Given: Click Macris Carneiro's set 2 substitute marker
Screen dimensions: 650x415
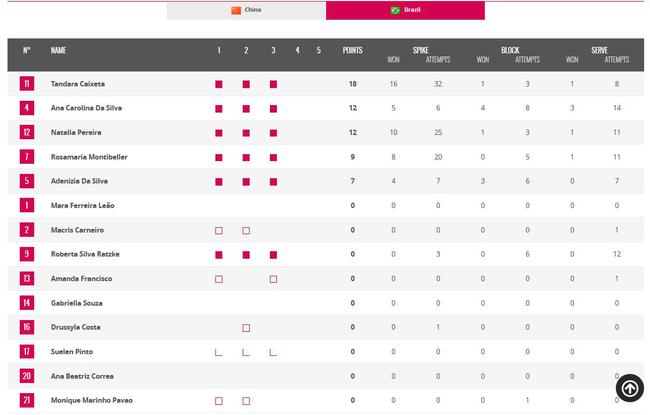Looking at the screenshot, I should click(246, 230).
